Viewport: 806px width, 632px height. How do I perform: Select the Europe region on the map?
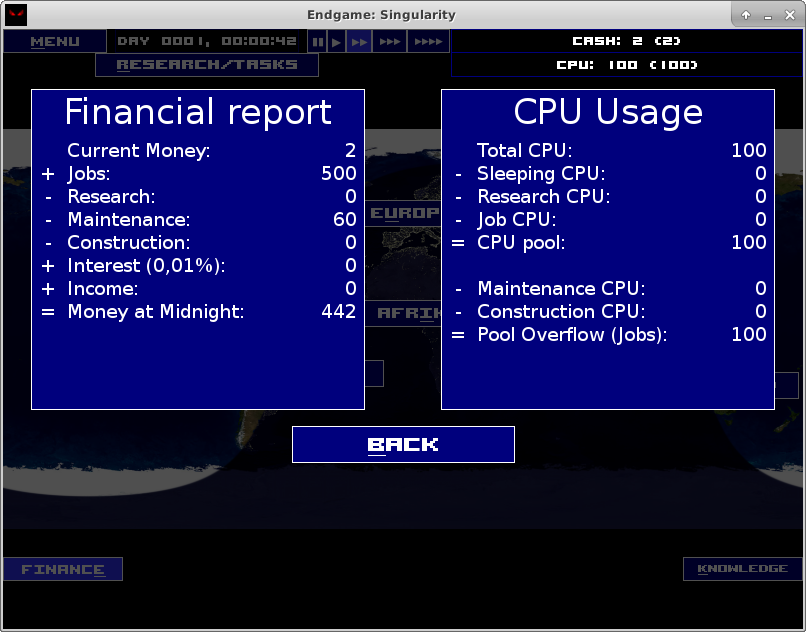click(404, 213)
